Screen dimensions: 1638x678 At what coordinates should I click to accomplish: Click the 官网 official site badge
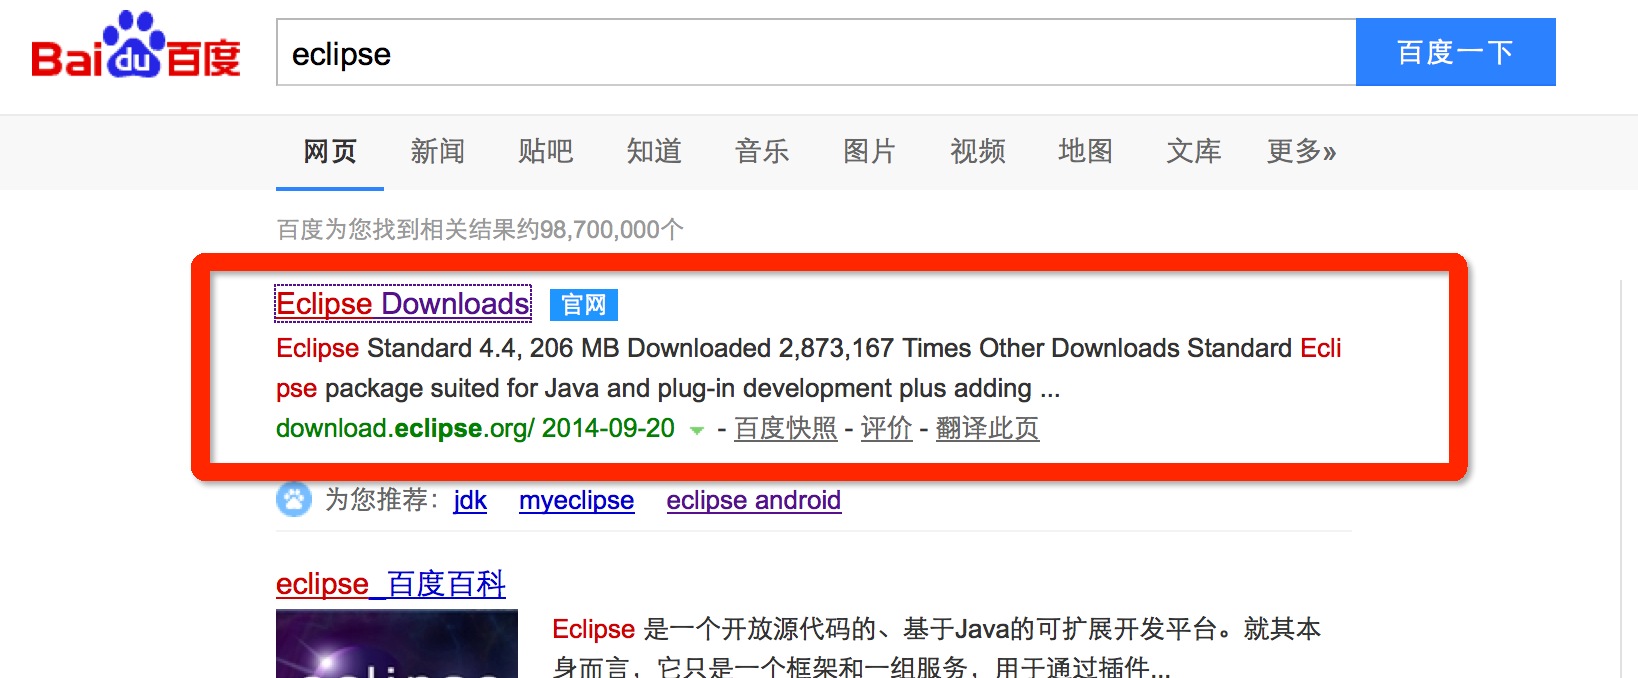click(584, 305)
